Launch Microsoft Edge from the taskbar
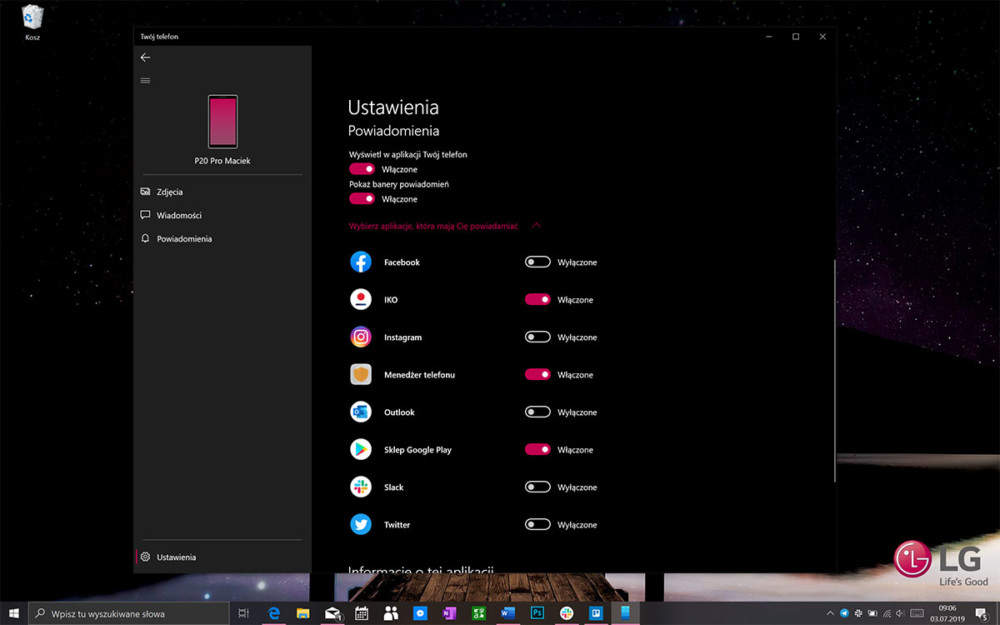Viewport: 1000px width, 625px height. (274, 614)
